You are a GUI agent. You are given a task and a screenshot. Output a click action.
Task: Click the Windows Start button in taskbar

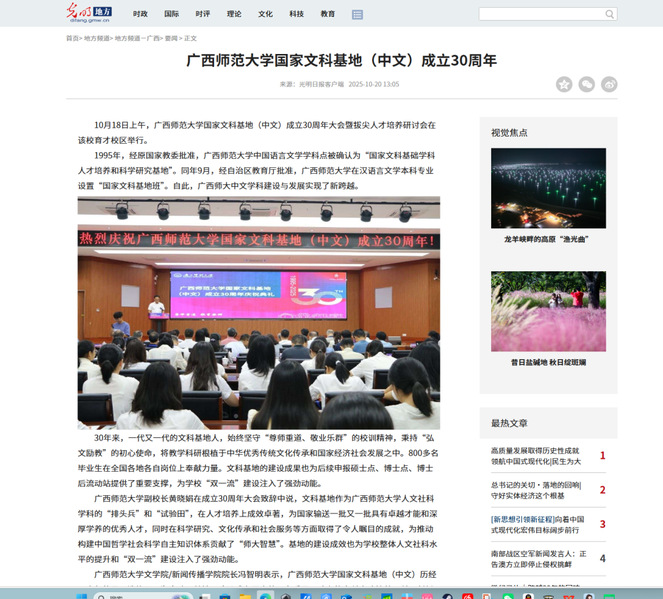tap(82, 595)
